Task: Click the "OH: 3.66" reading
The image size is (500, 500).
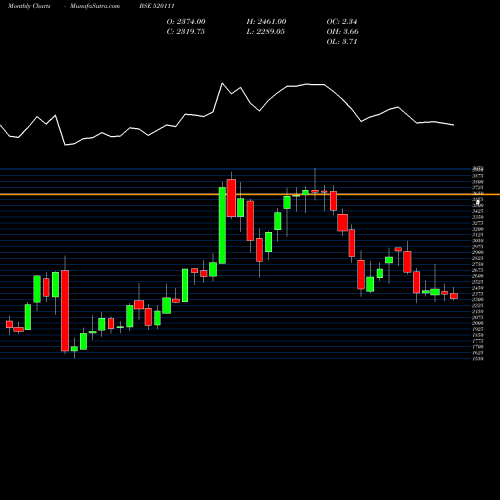Action: [343, 32]
